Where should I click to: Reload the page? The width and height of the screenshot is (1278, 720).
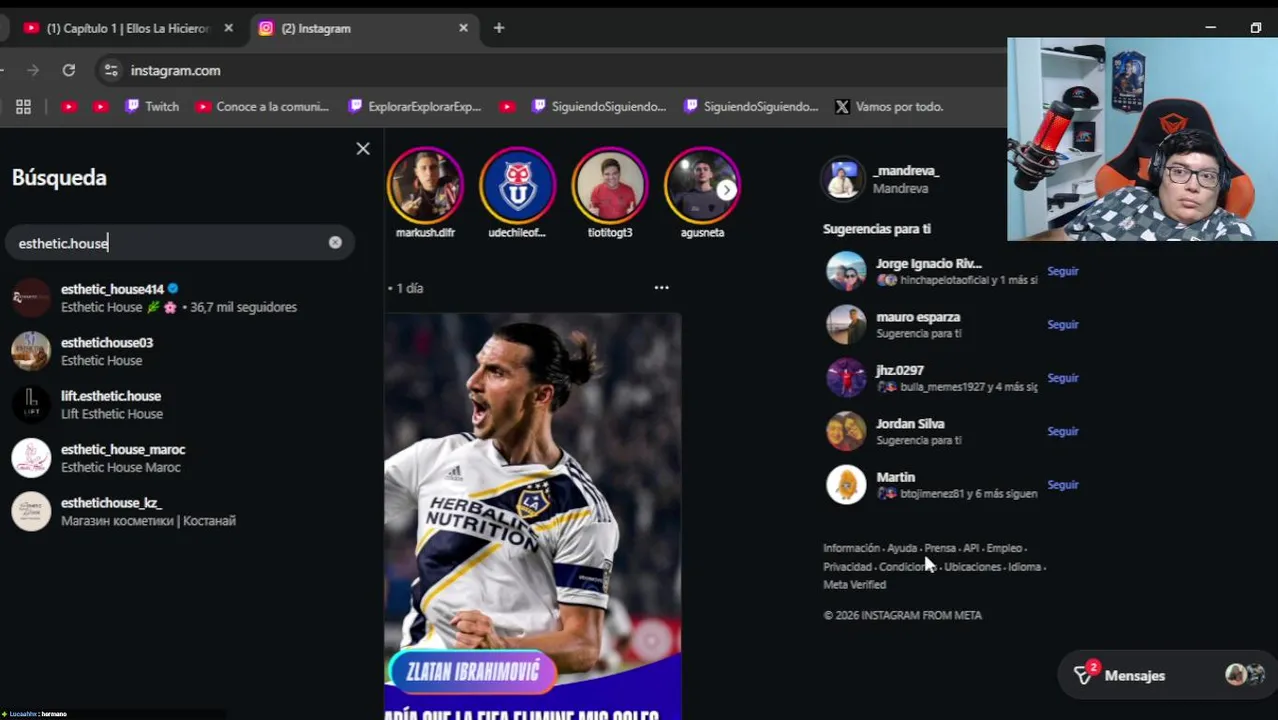pos(68,70)
